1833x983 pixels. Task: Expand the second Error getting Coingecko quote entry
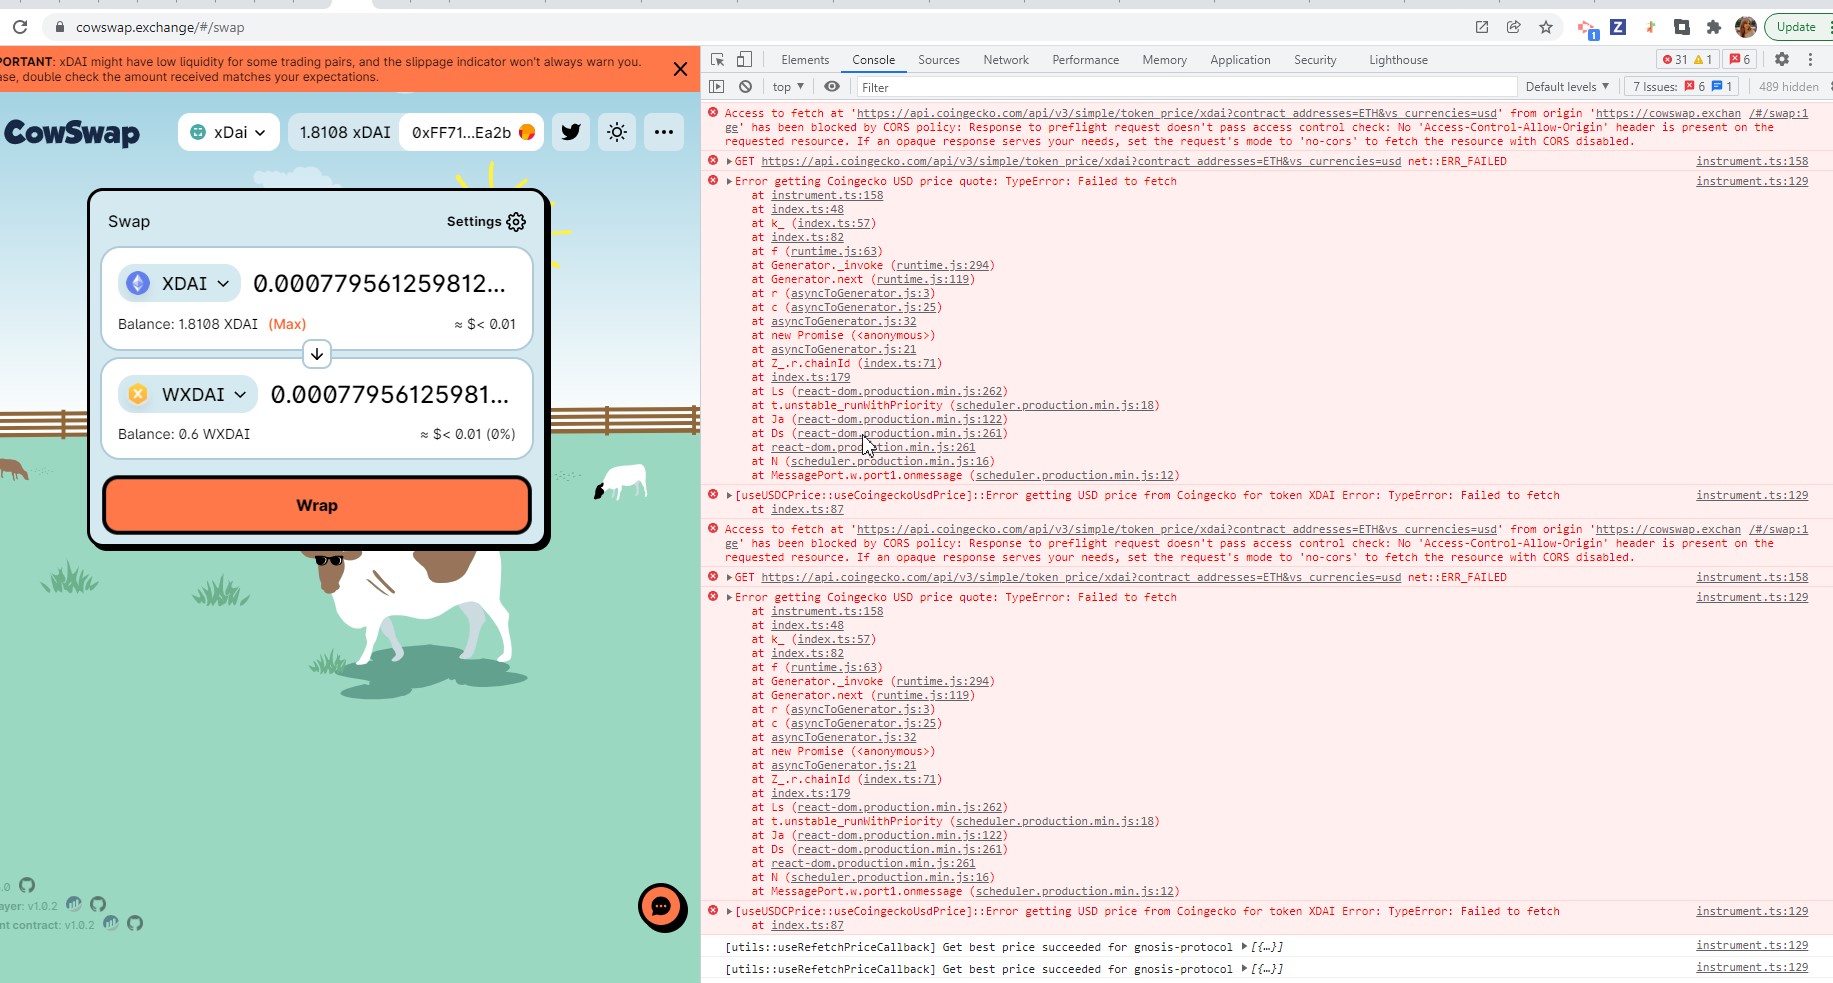point(730,597)
